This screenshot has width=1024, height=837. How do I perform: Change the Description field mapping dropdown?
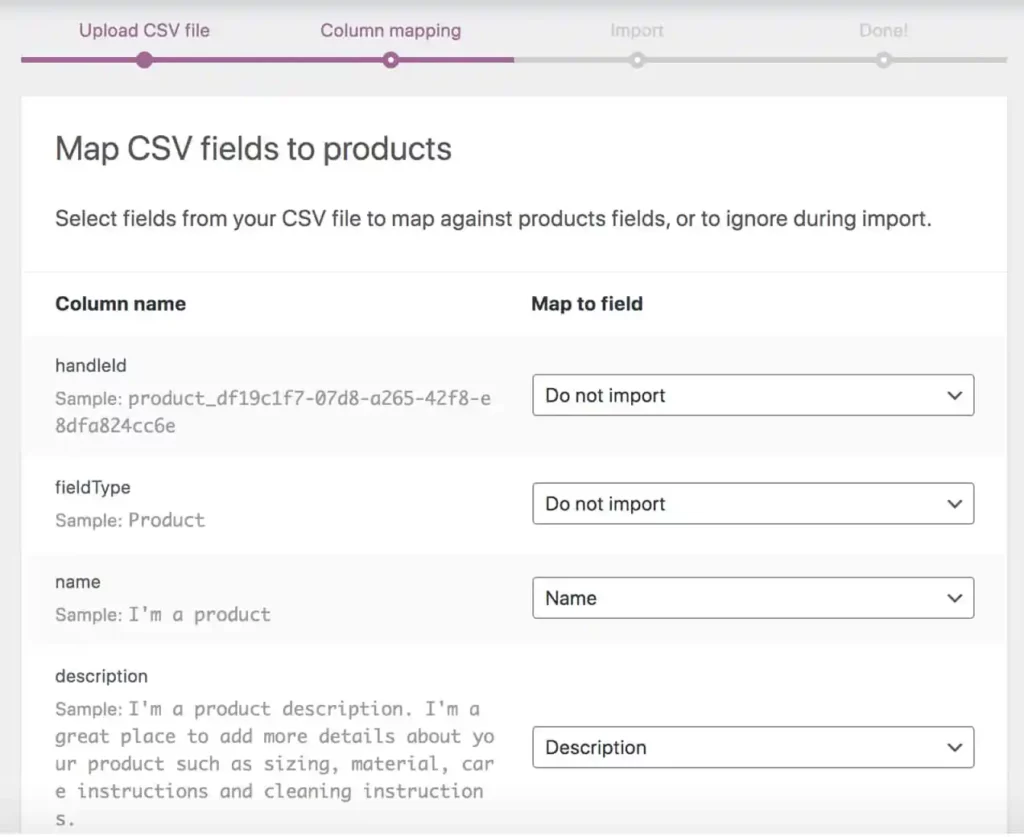752,747
